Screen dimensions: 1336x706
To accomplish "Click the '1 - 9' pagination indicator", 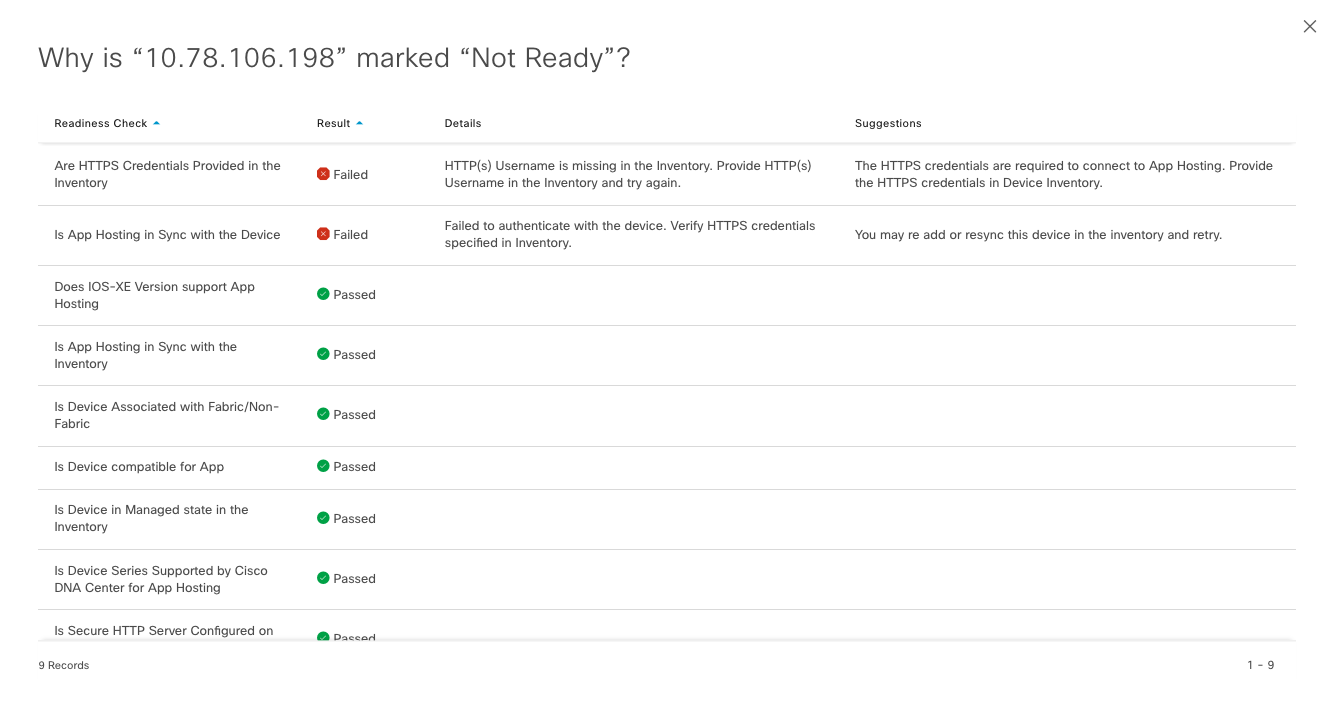I will pyautogui.click(x=1260, y=665).
